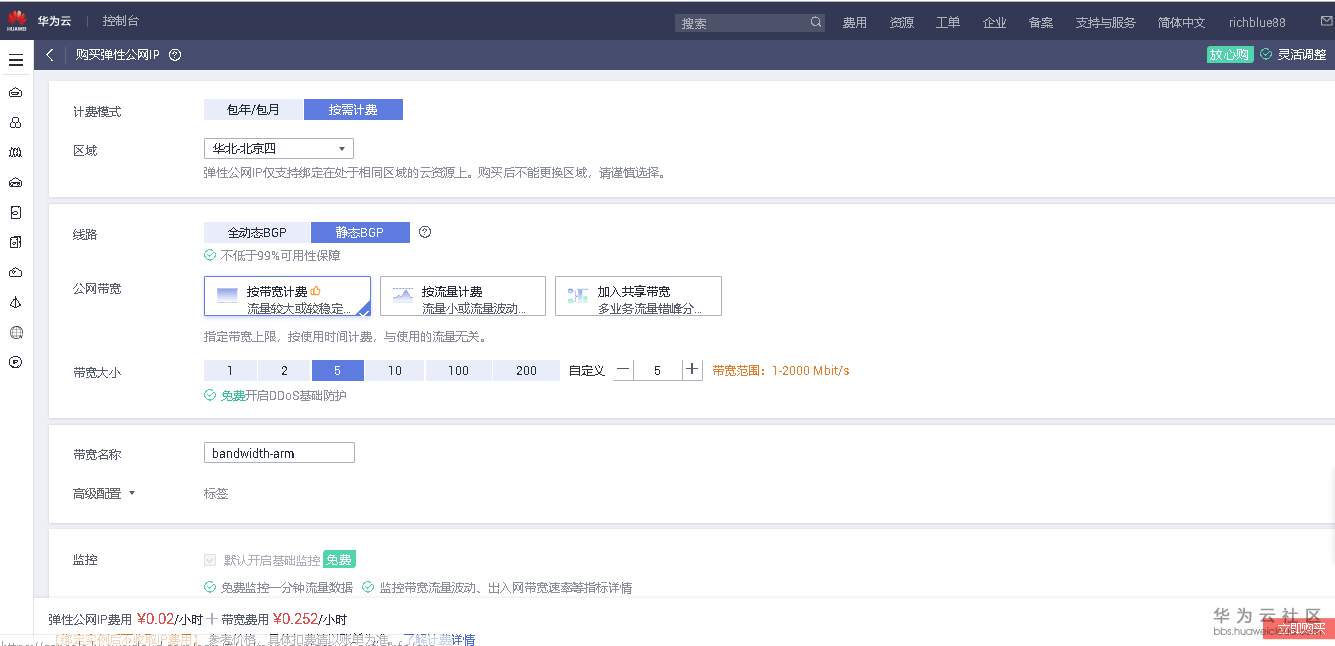Click the search magnifier icon
This screenshot has height=646, width=1335.
pyautogui.click(x=816, y=22)
